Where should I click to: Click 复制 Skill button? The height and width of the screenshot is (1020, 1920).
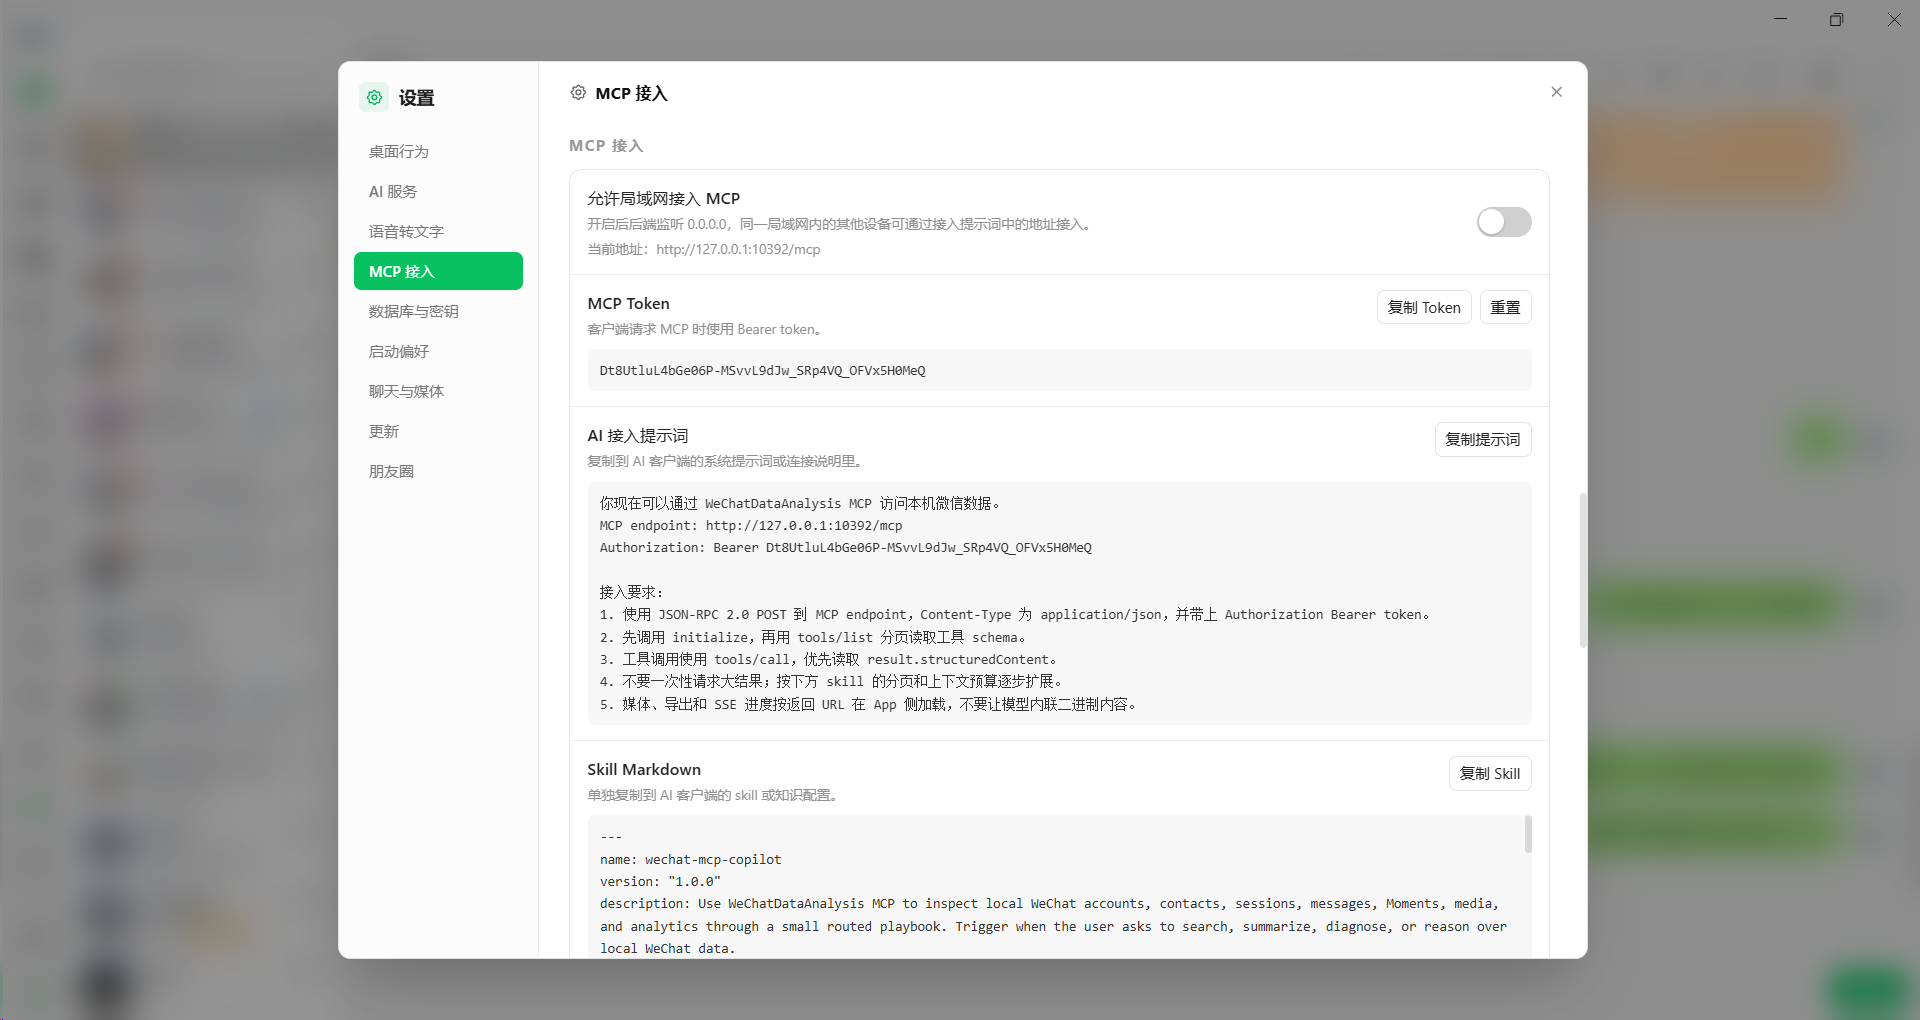[x=1490, y=773]
